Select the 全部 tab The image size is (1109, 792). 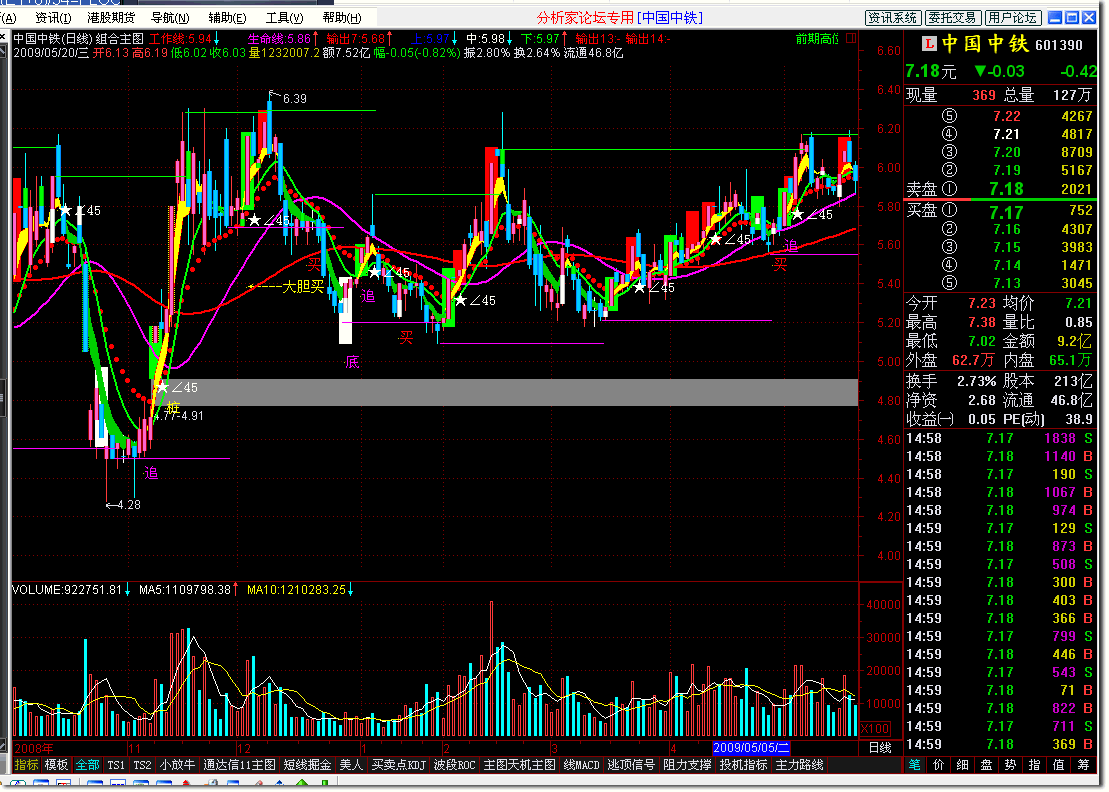pos(87,765)
